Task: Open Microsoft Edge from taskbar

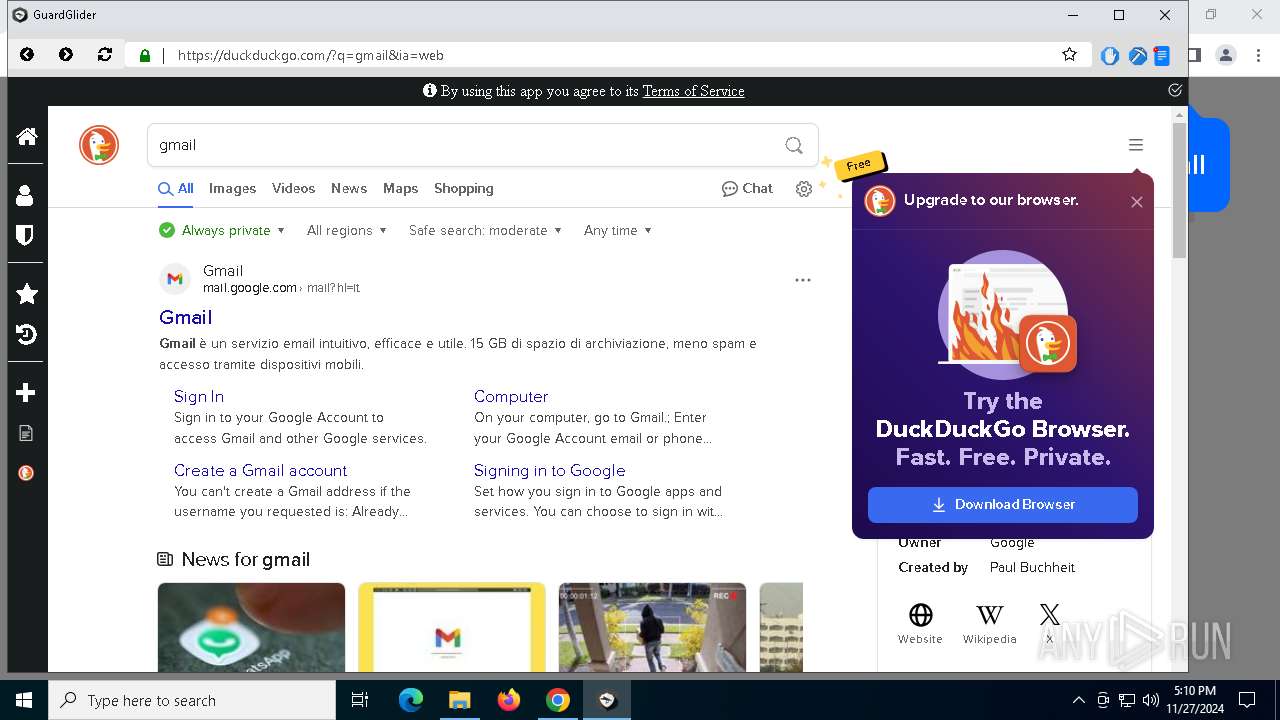Action: coord(411,700)
